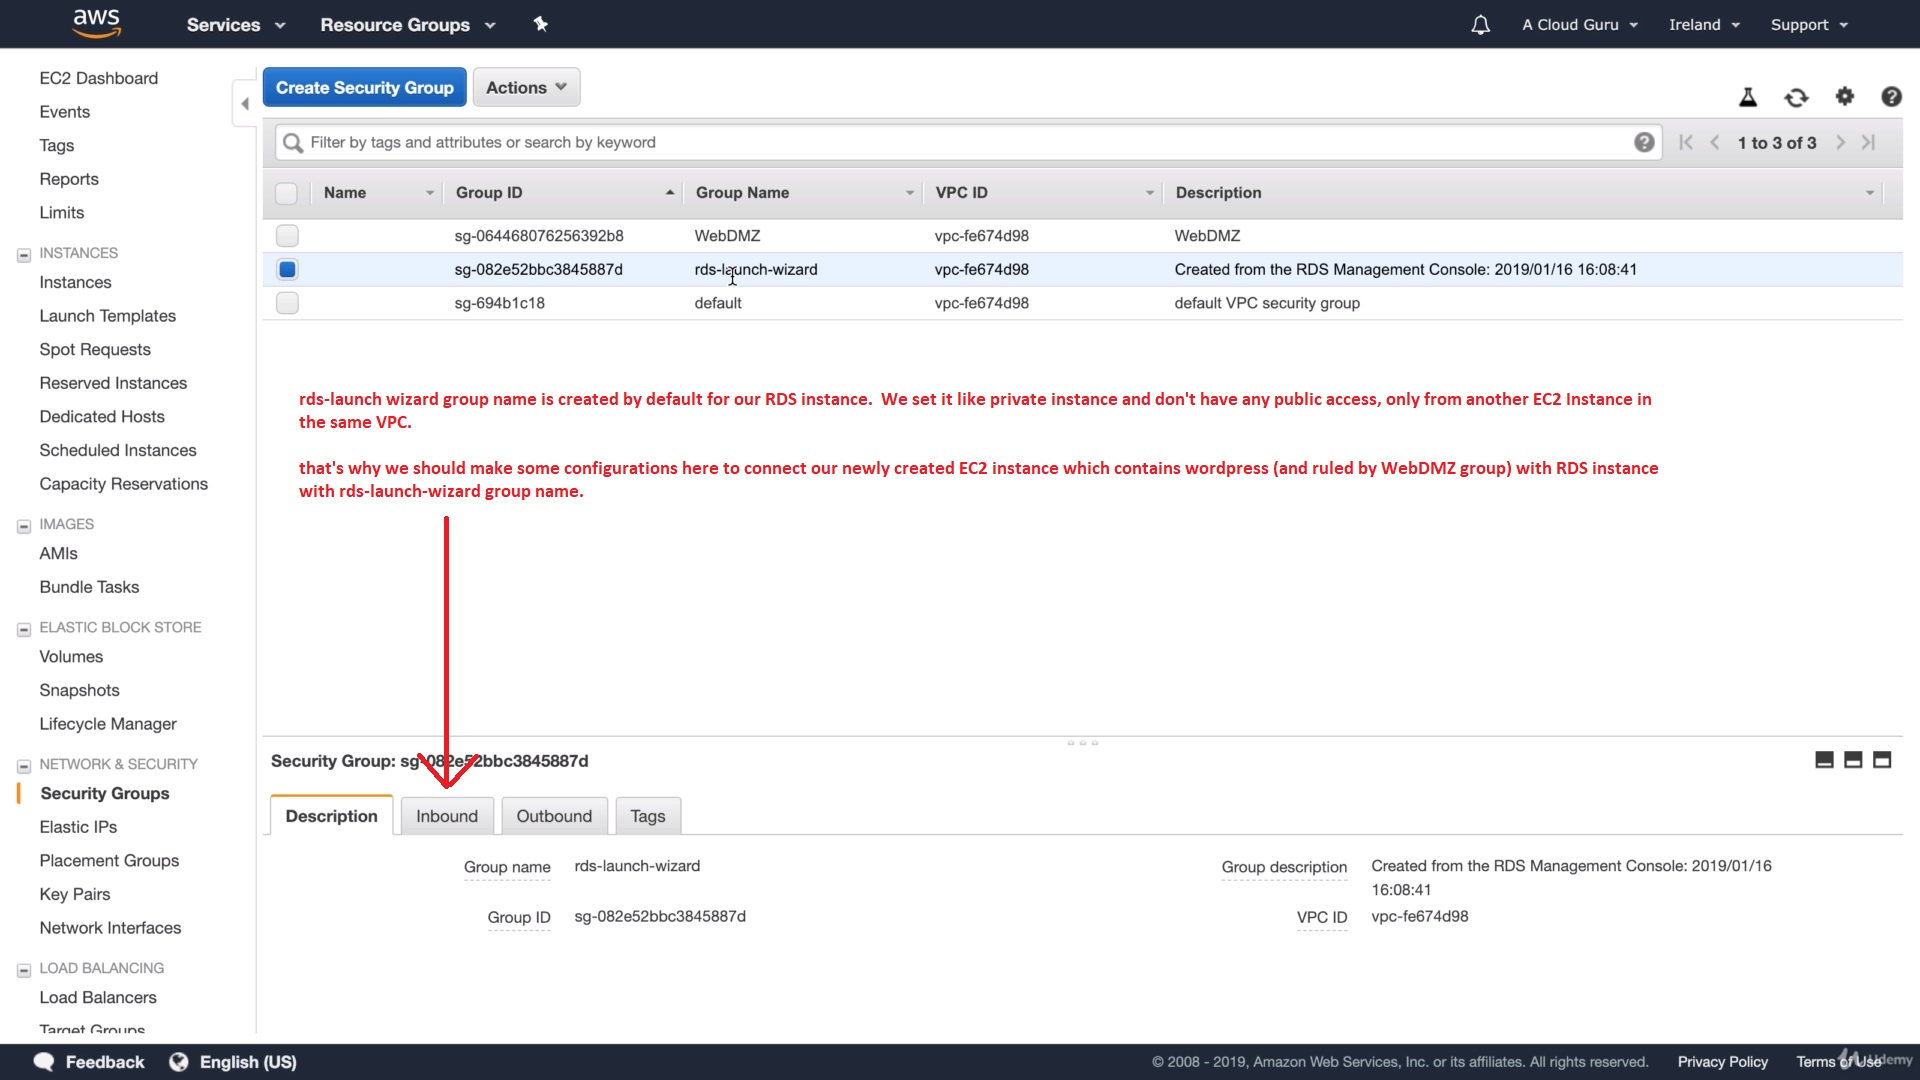Collapse the left navigation sidebar arrow
Image resolution: width=1920 pixels, height=1080 pixels.
tap(245, 104)
